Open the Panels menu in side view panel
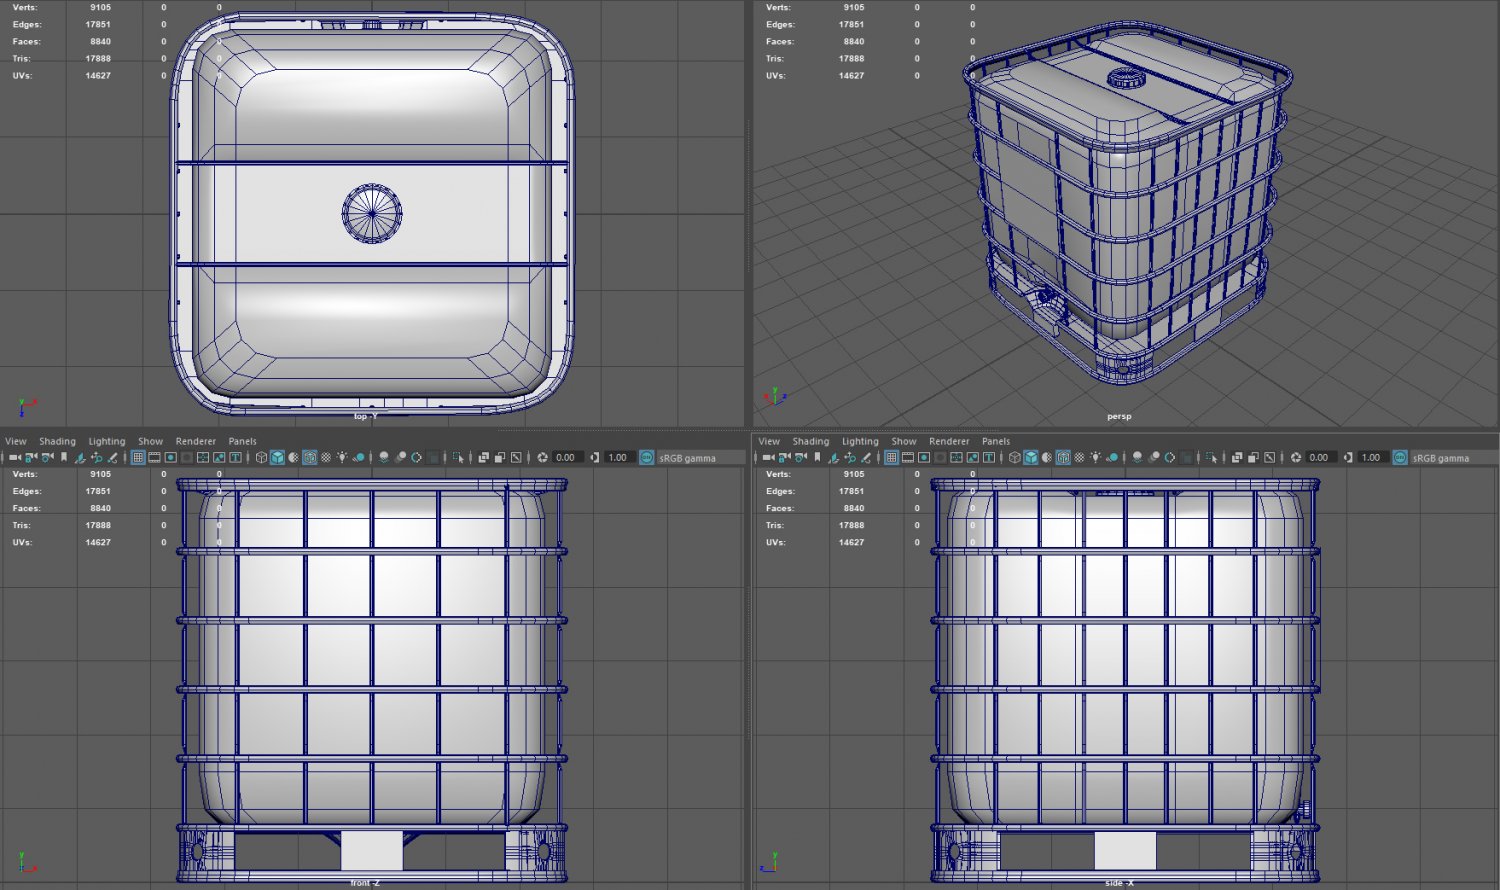This screenshot has width=1500, height=890. 995,441
